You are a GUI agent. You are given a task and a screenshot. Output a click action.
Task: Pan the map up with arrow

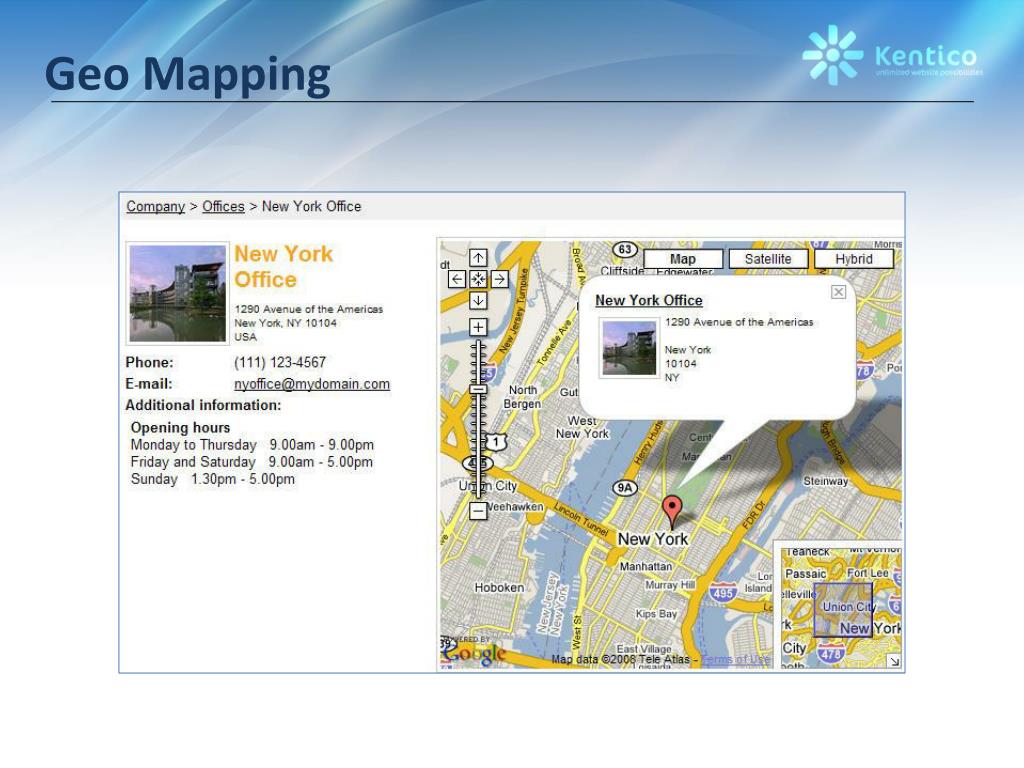pyautogui.click(x=478, y=258)
